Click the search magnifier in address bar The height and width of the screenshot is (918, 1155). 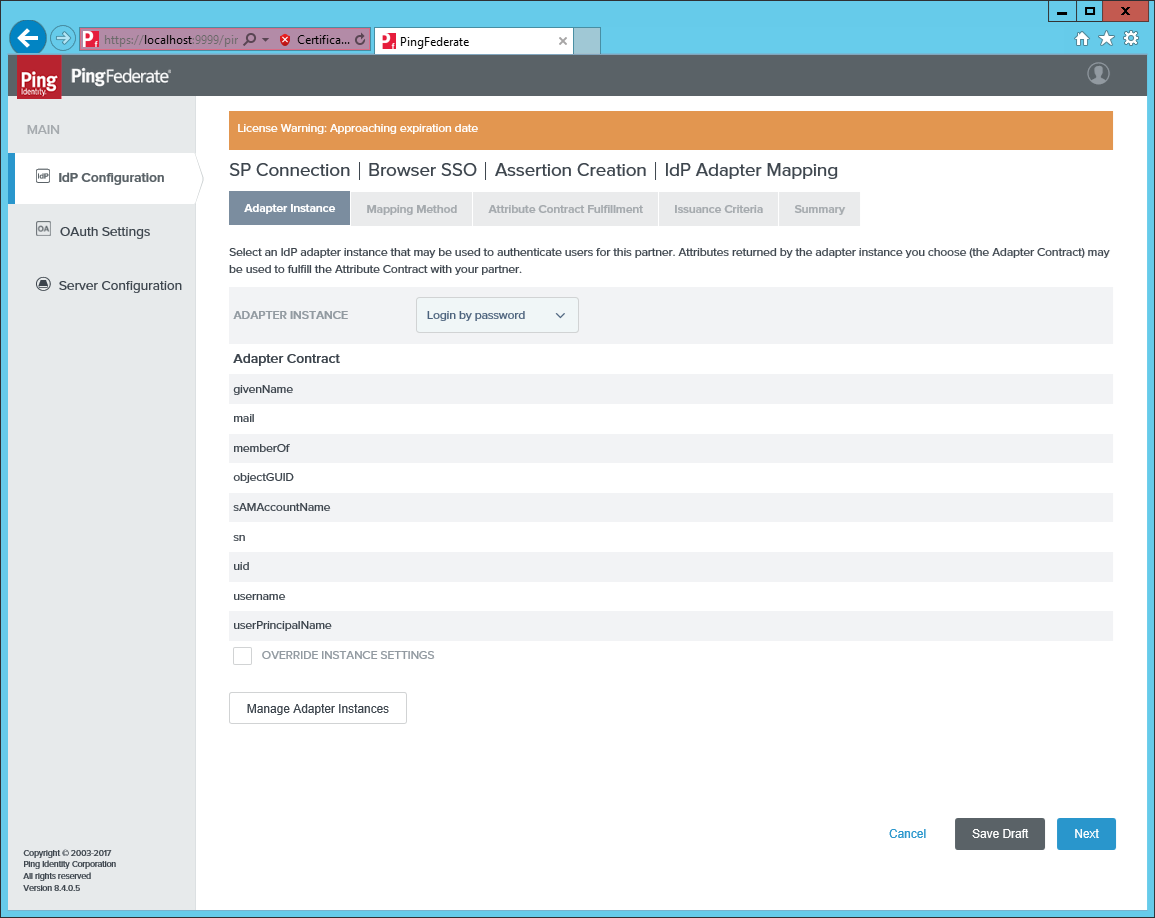pyautogui.click(x=250, y=39)
